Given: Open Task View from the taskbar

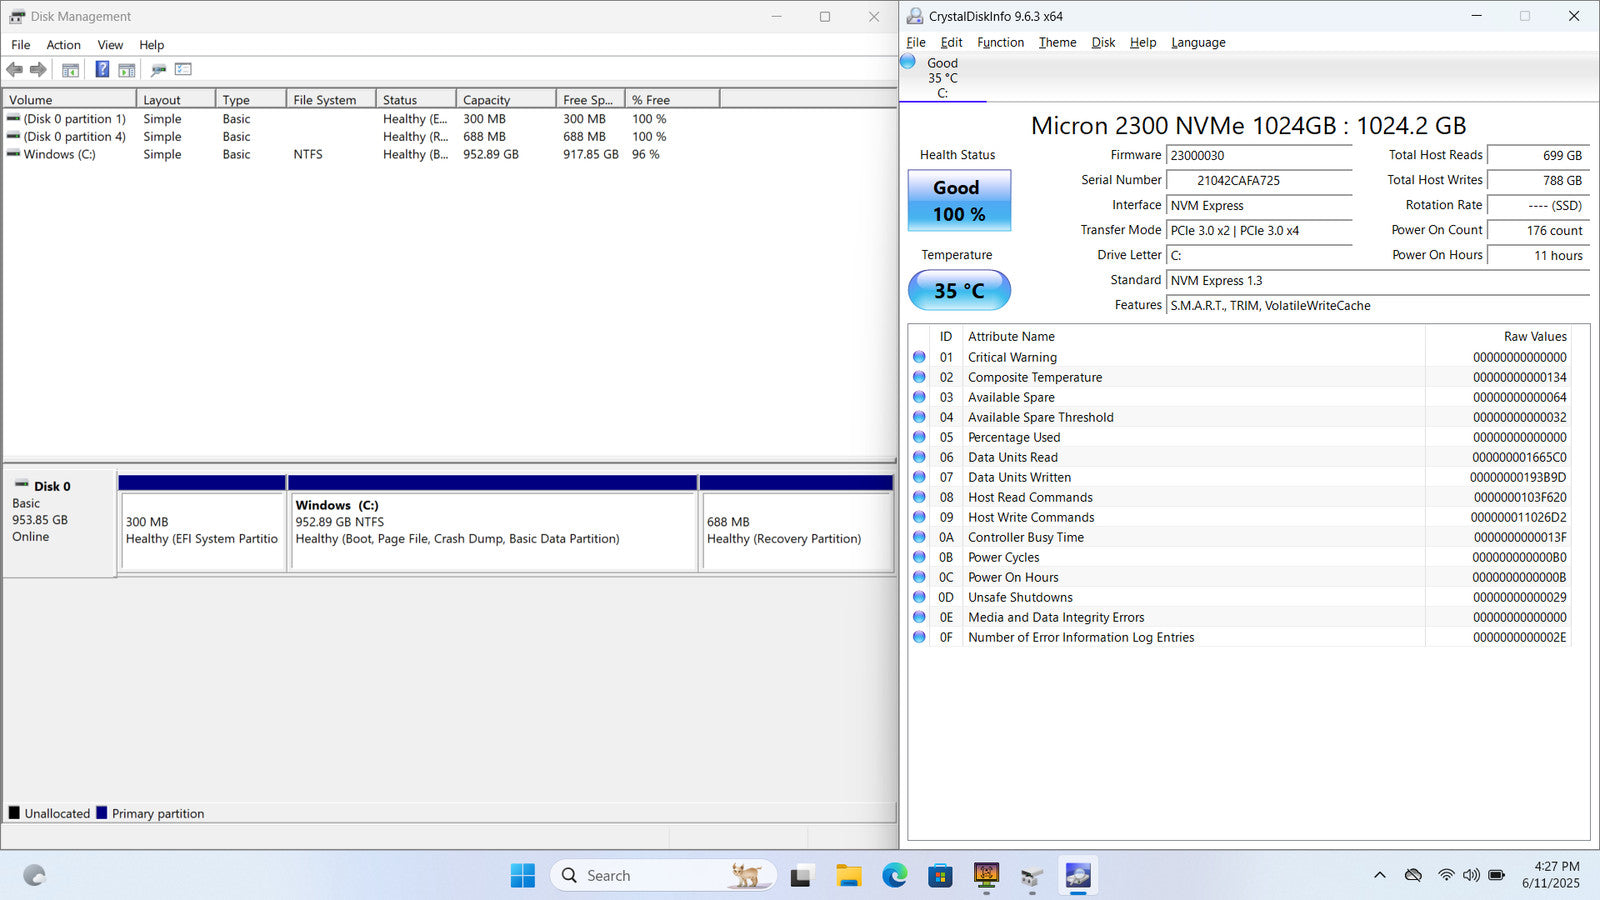Looking at the screenshot, I should 801,876.
